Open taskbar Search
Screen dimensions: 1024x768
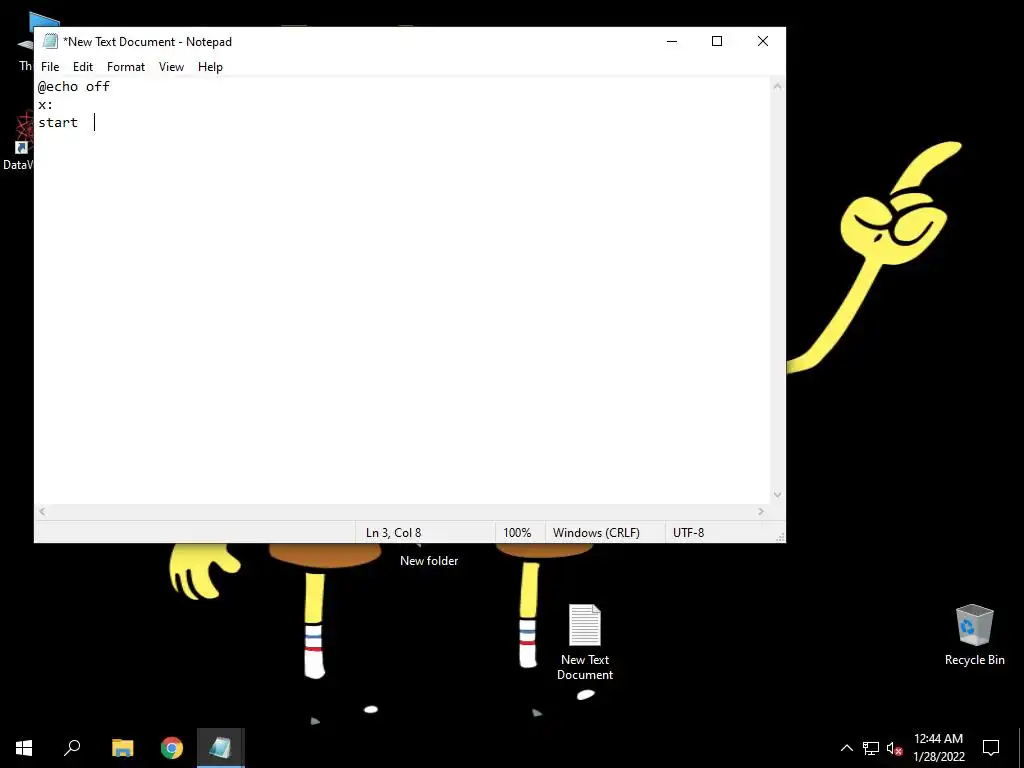(x=72, y=748)
